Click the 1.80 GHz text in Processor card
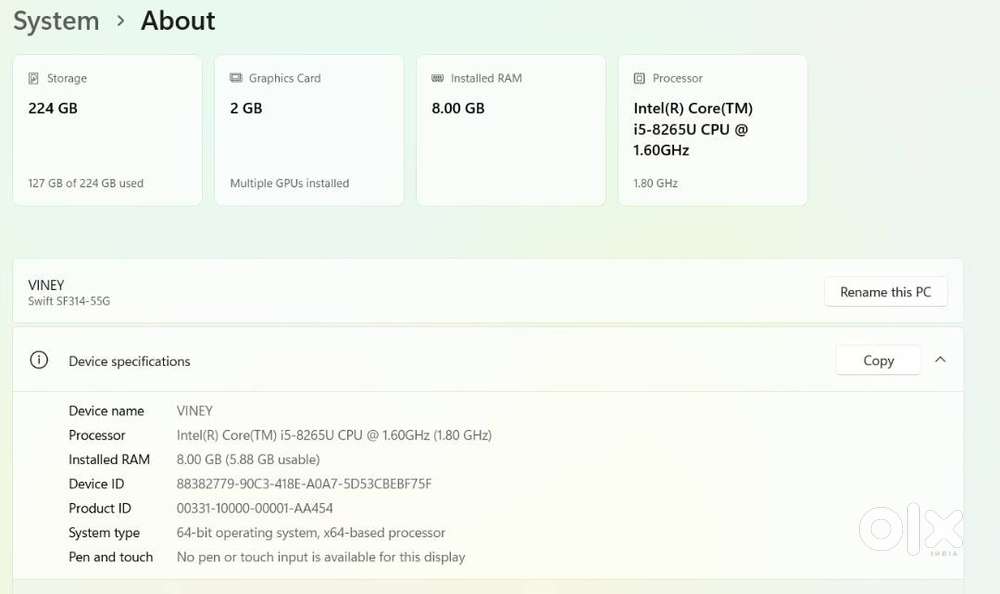The image size is (1000, 594). (655, 183)
